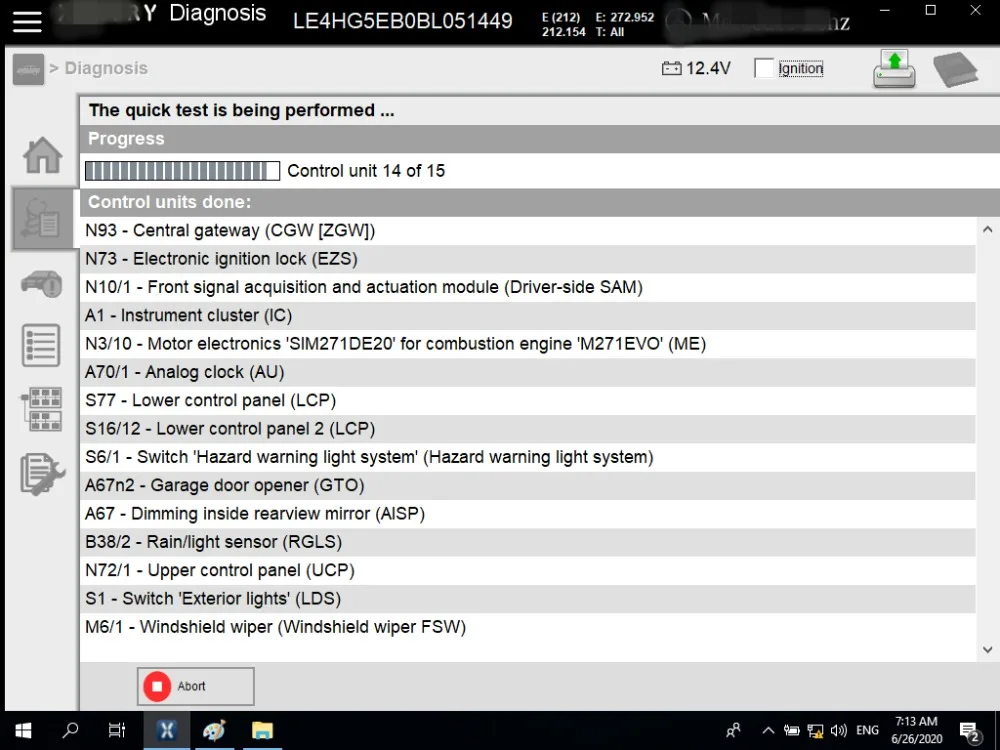This screenshot has width=1000, height=750.
Task: Open the list view sidebar icon
Action: pos(41,345)
